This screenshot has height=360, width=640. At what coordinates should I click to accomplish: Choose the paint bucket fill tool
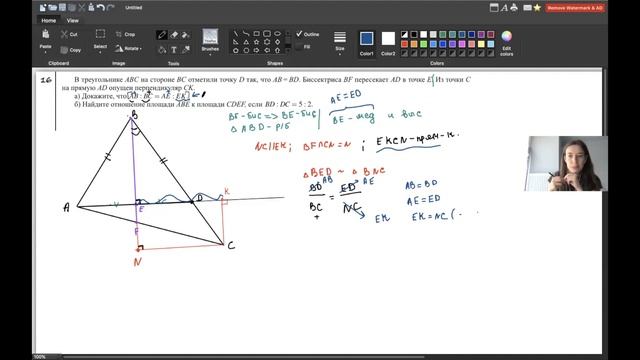pyautogui.click(x=162, y=50)
